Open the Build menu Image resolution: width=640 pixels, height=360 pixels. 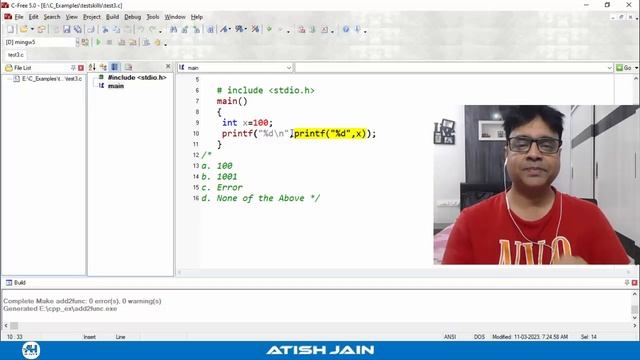[112, 17]
